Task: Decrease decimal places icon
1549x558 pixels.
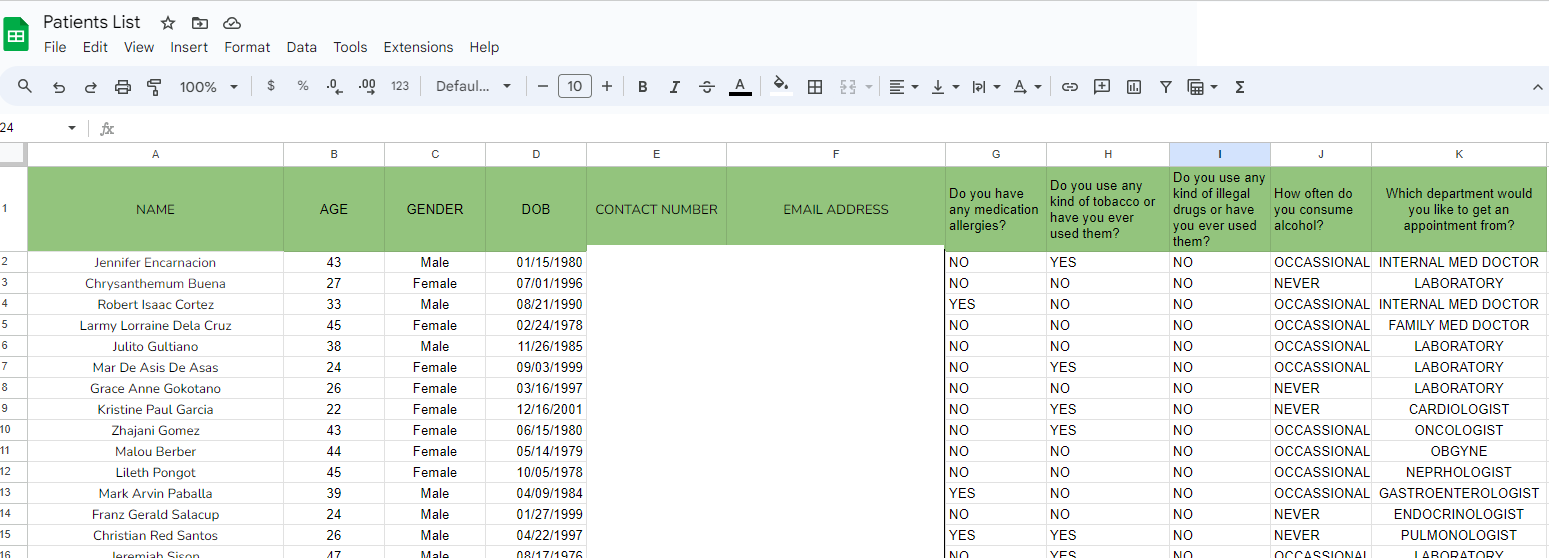Action: point(335,87)
